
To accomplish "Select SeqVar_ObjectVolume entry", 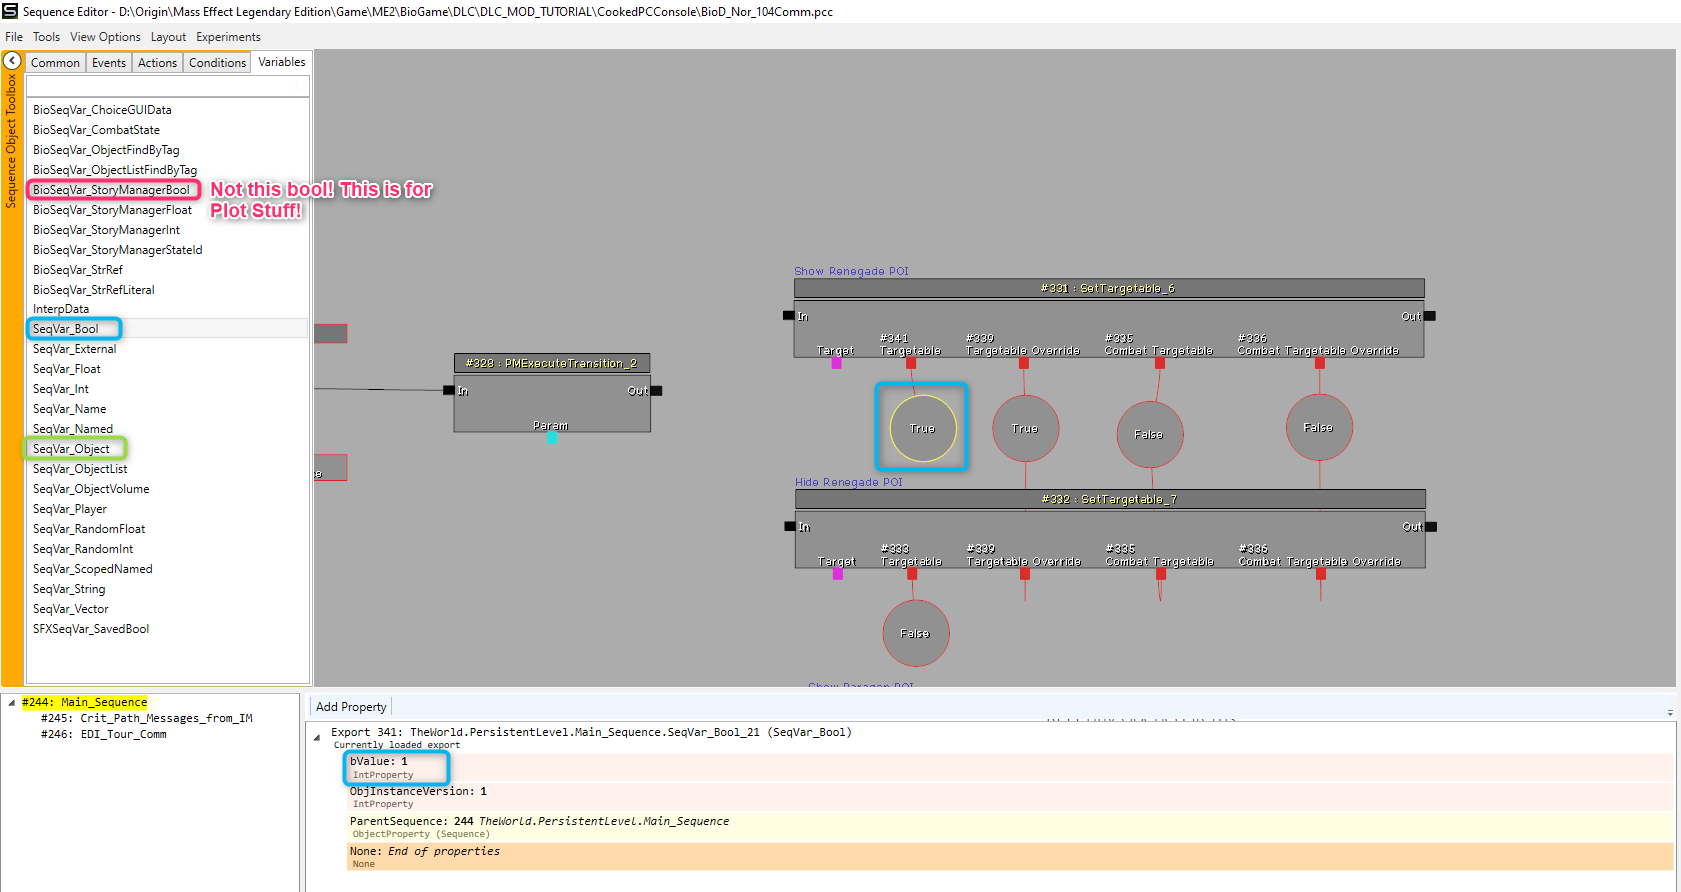I will (91, 489).
